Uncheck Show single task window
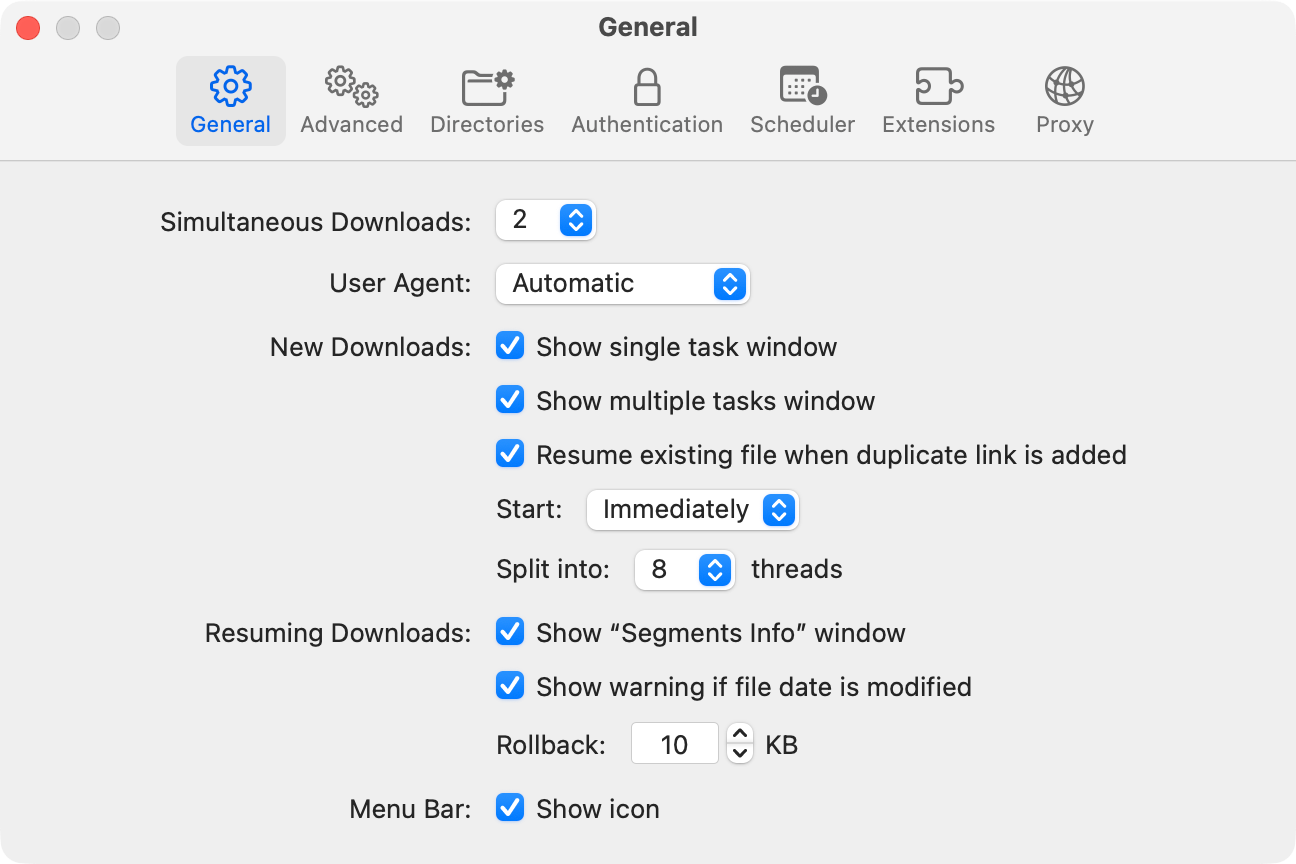The height and width of the screenshot is (864, 1296). coord(510,347)
